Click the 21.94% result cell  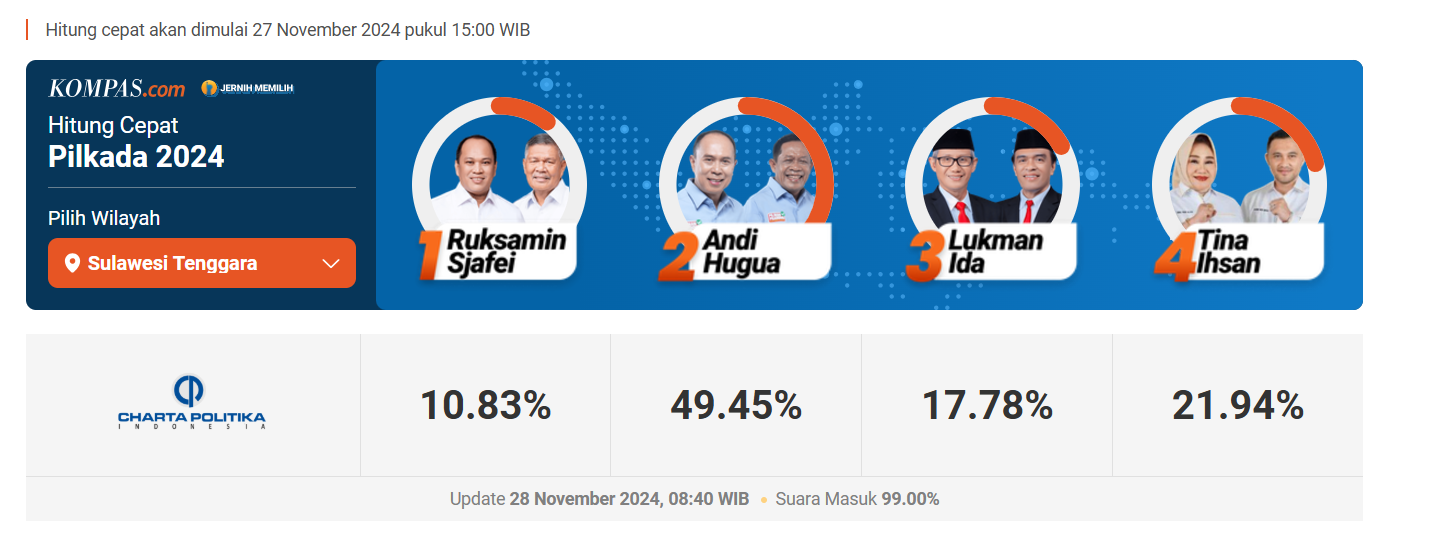(x=1238, y=405)
